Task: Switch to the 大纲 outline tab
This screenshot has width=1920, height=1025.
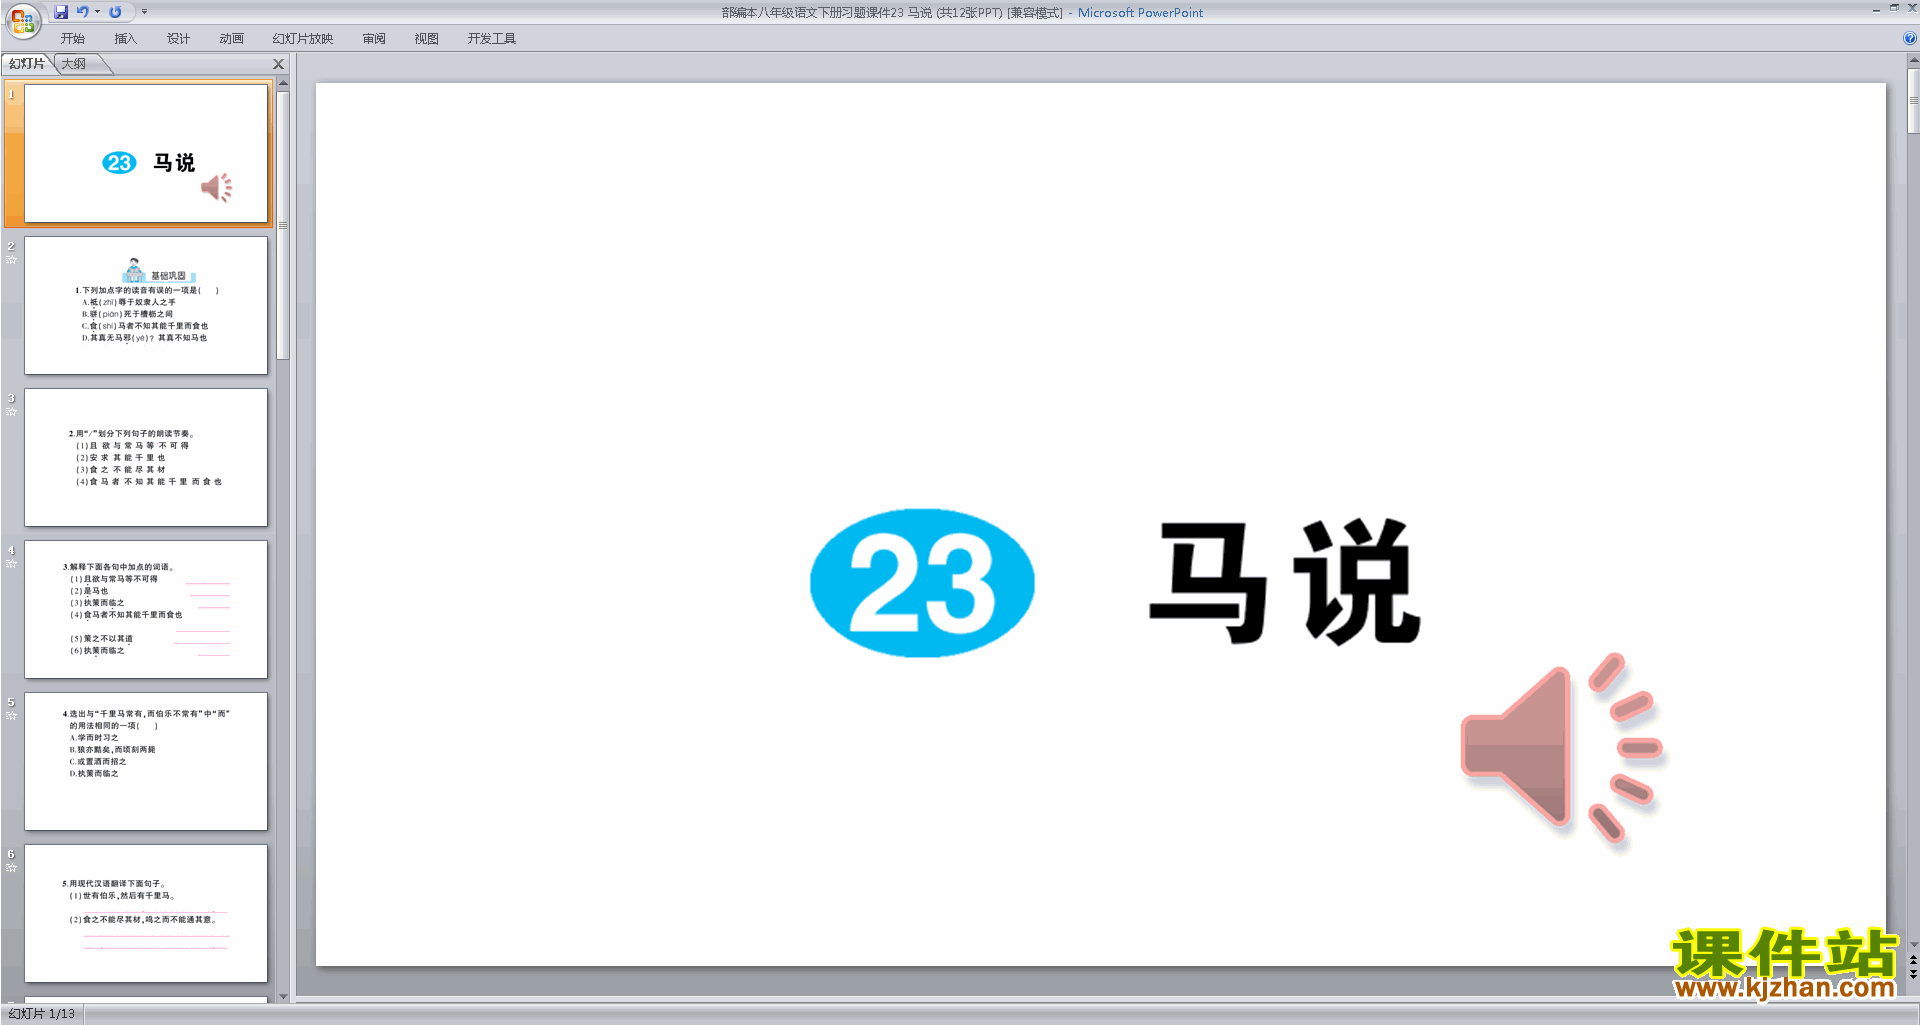Action: [74, 64]
